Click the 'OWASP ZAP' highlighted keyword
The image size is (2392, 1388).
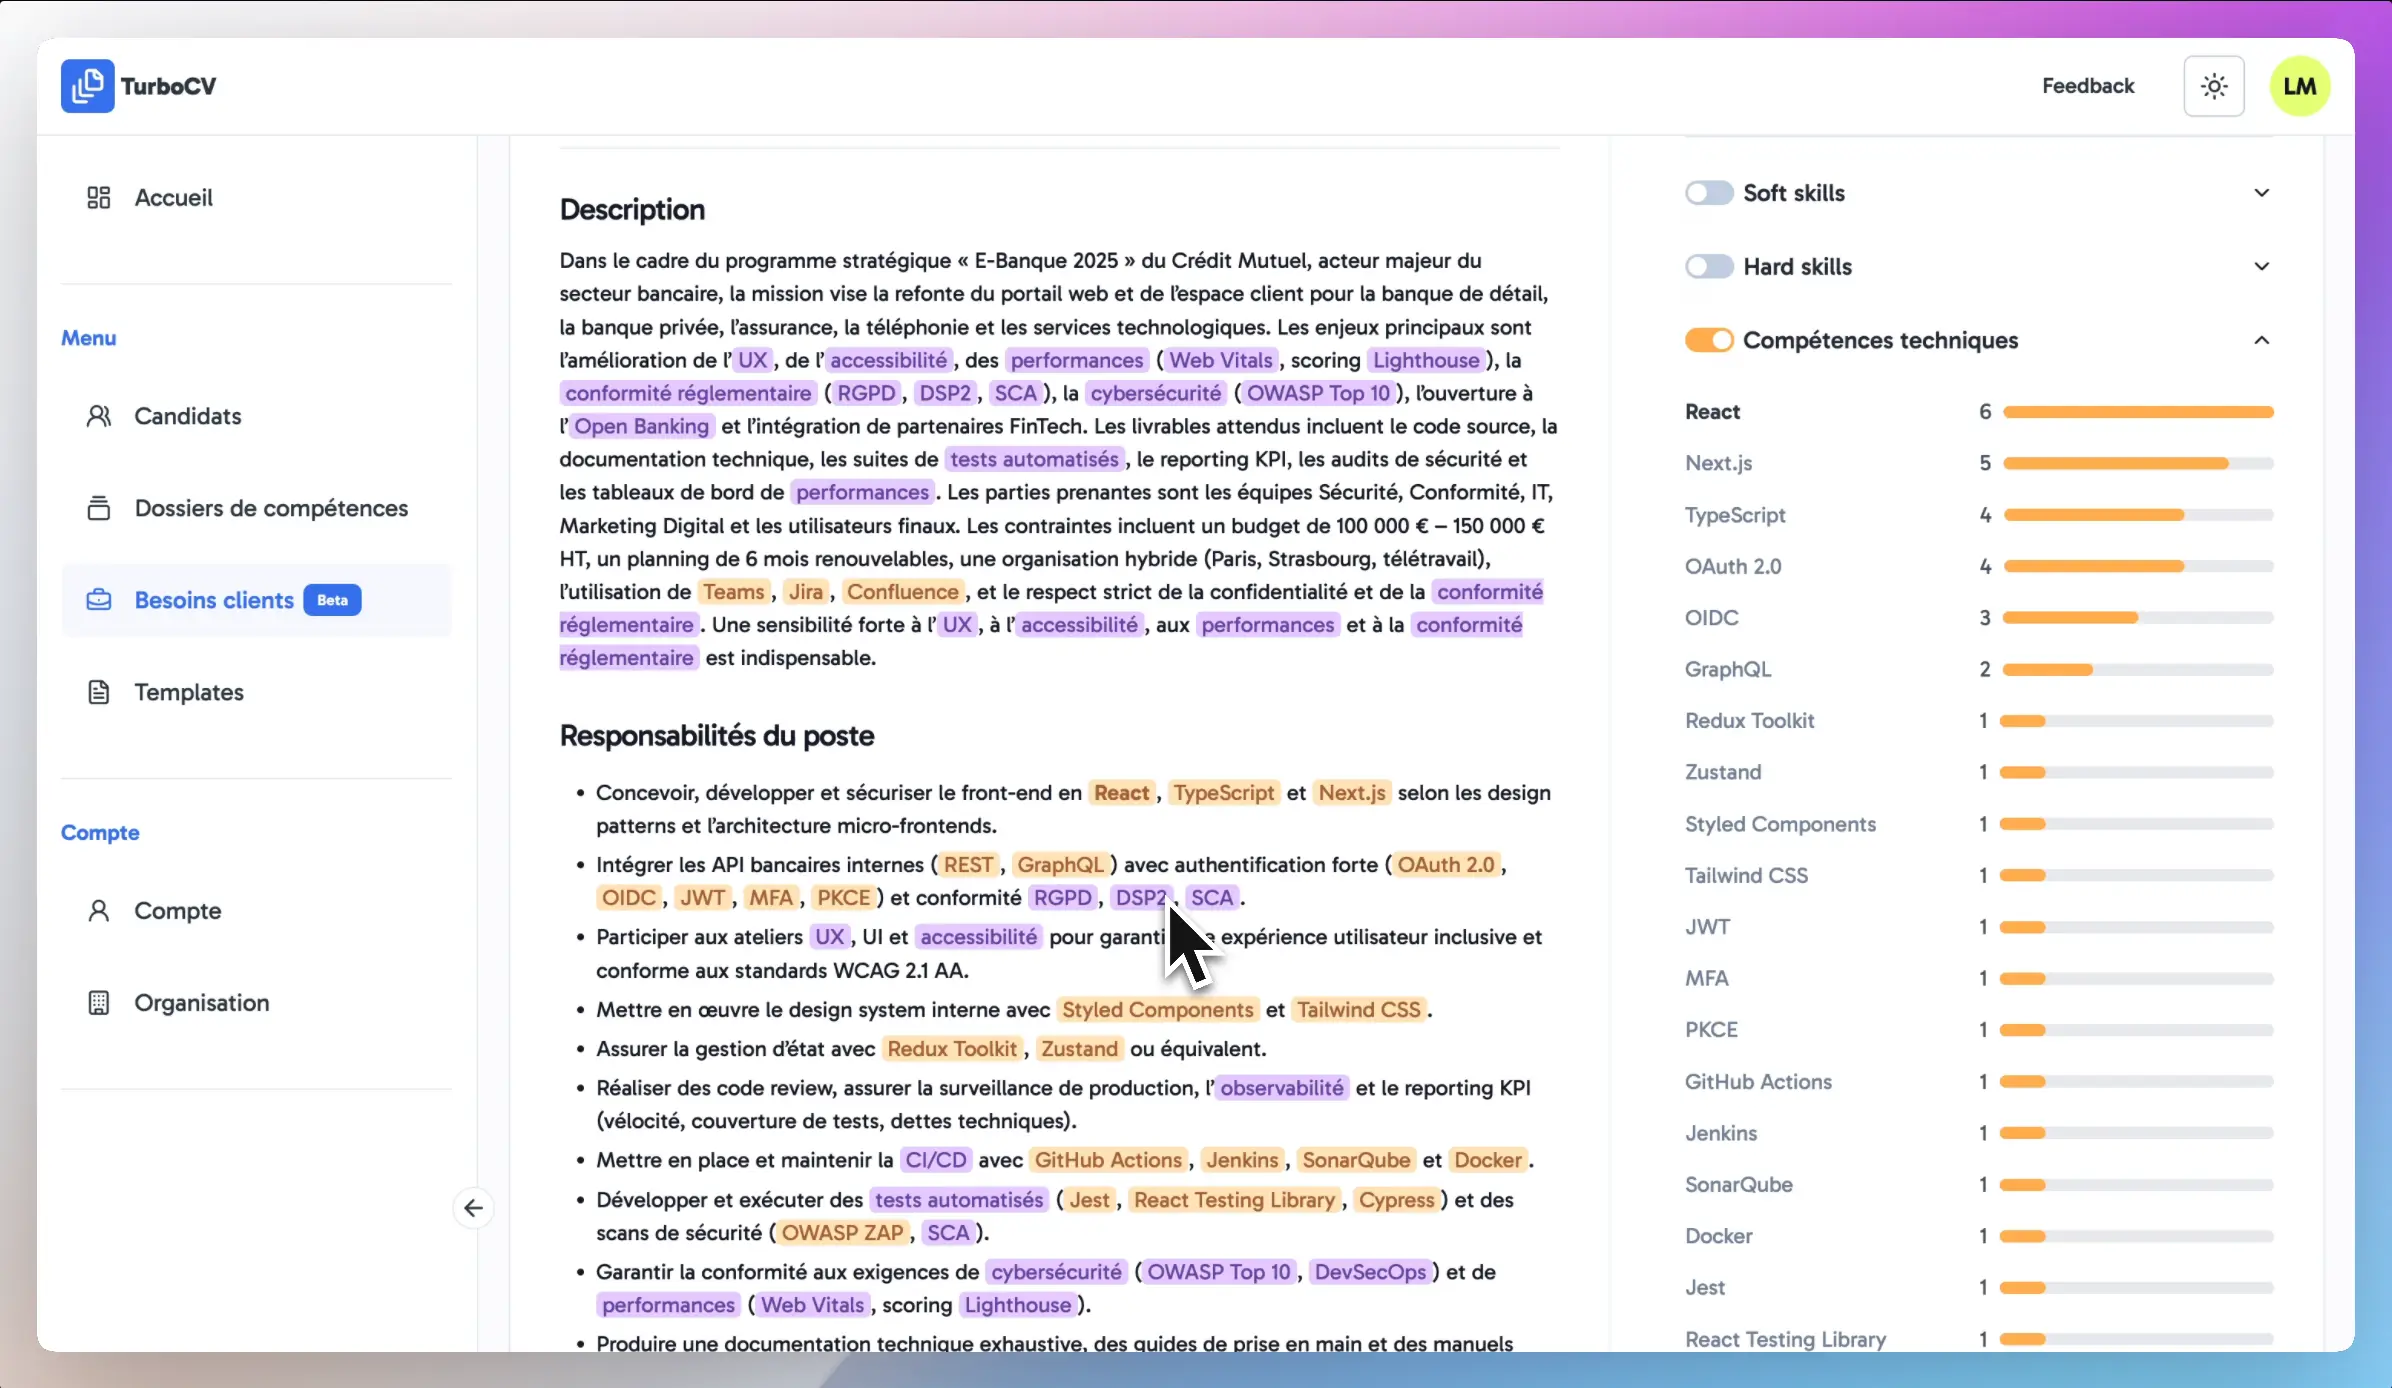click(x=842, y=1233)
